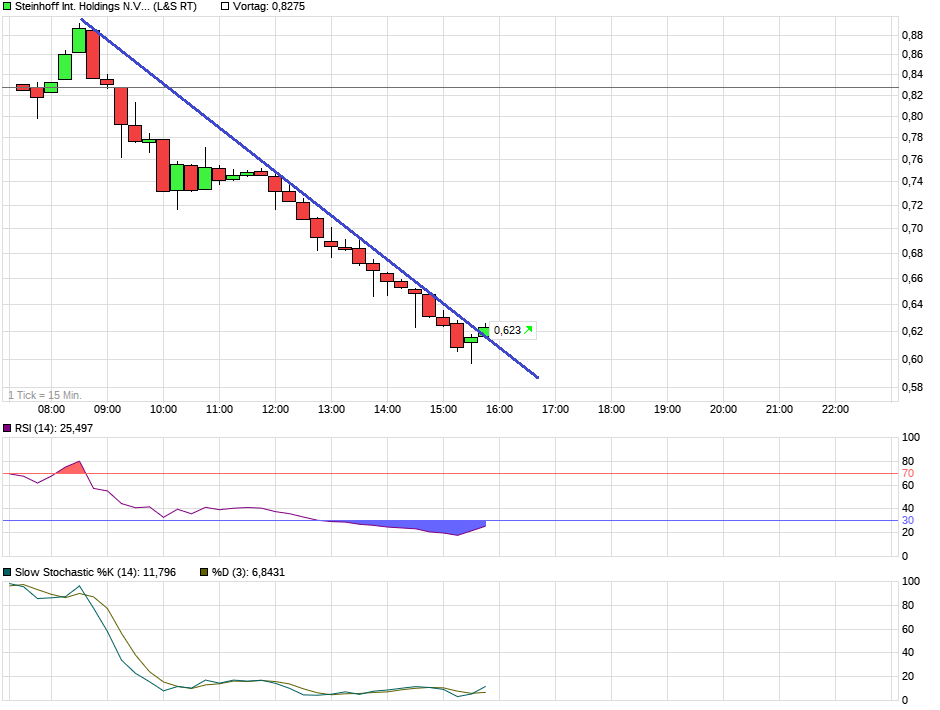This screenshot has height=710, width=940.
Task: Click the Slow Stochastic %K (14): 11,796 label
Action: pyautogui.click(x=95, y=572)
